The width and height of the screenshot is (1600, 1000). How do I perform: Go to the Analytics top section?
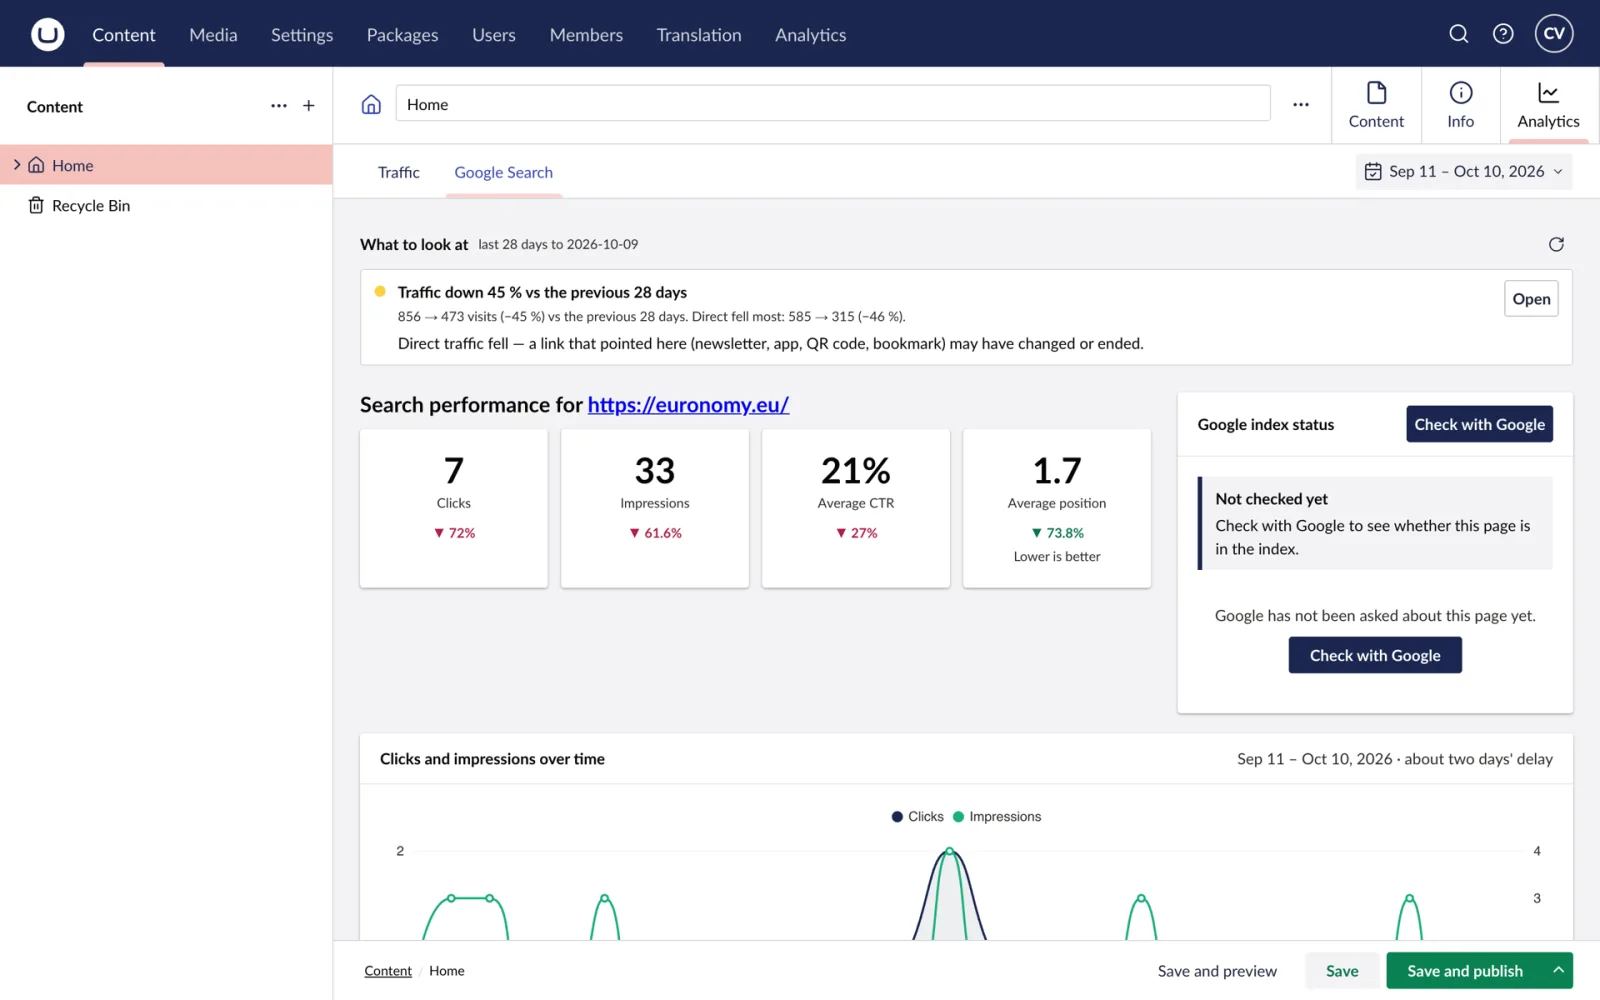click(x=810, y=35)
